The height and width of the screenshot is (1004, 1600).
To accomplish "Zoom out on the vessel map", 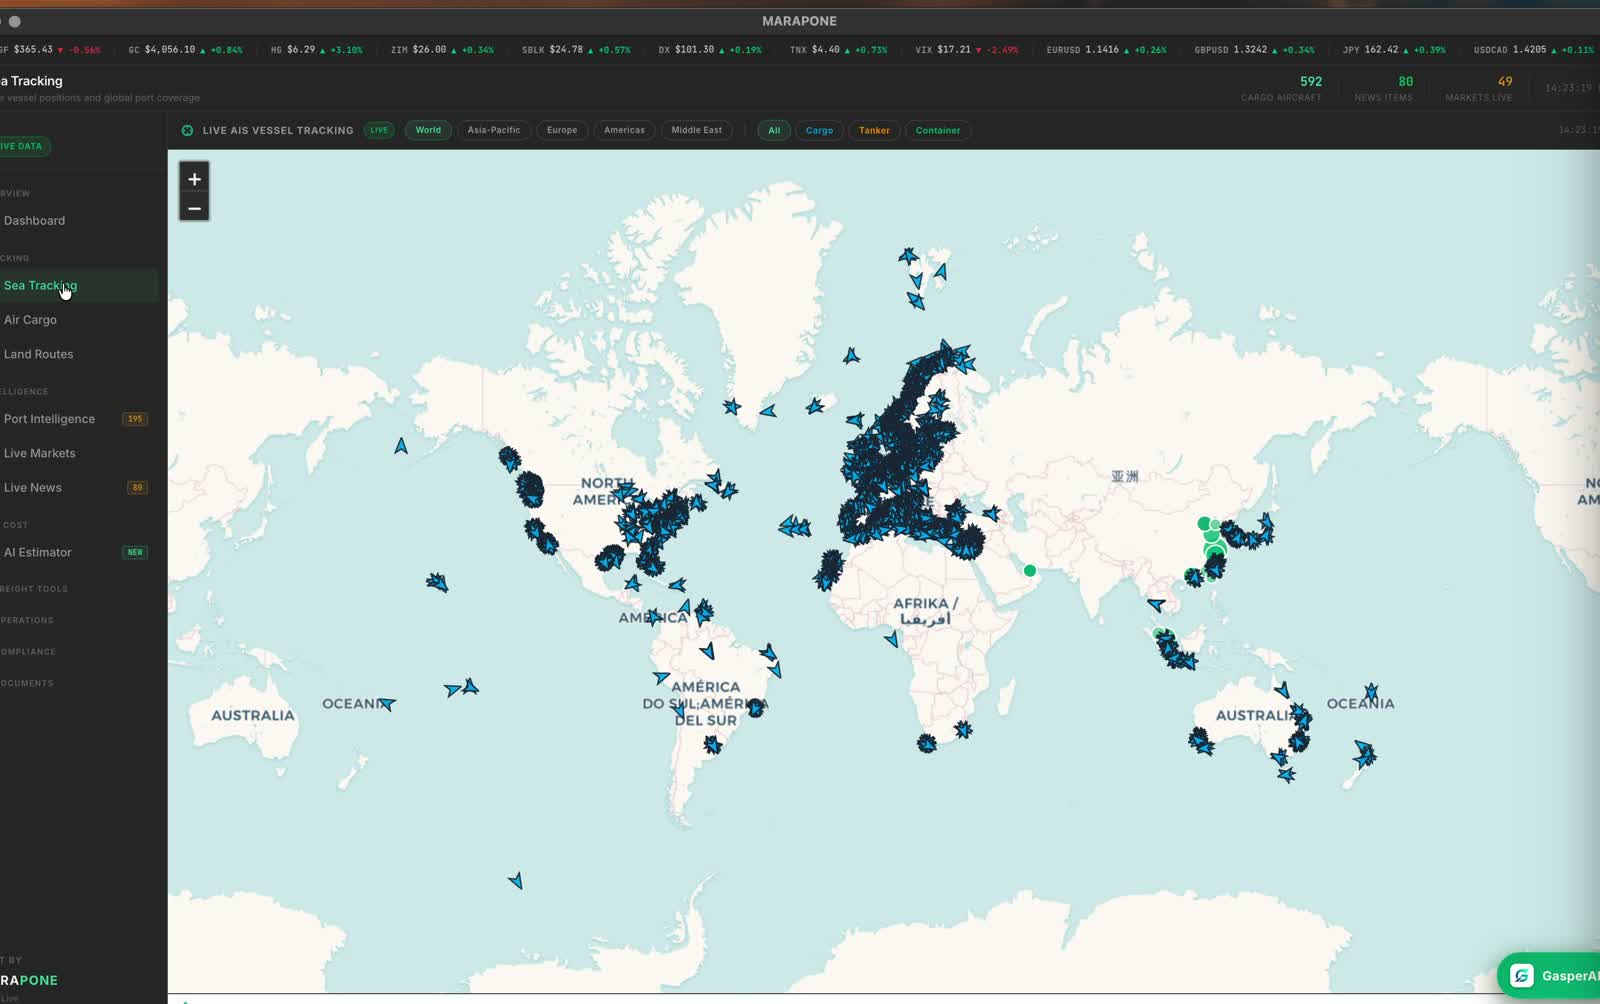I will click(x=194, y=208).
